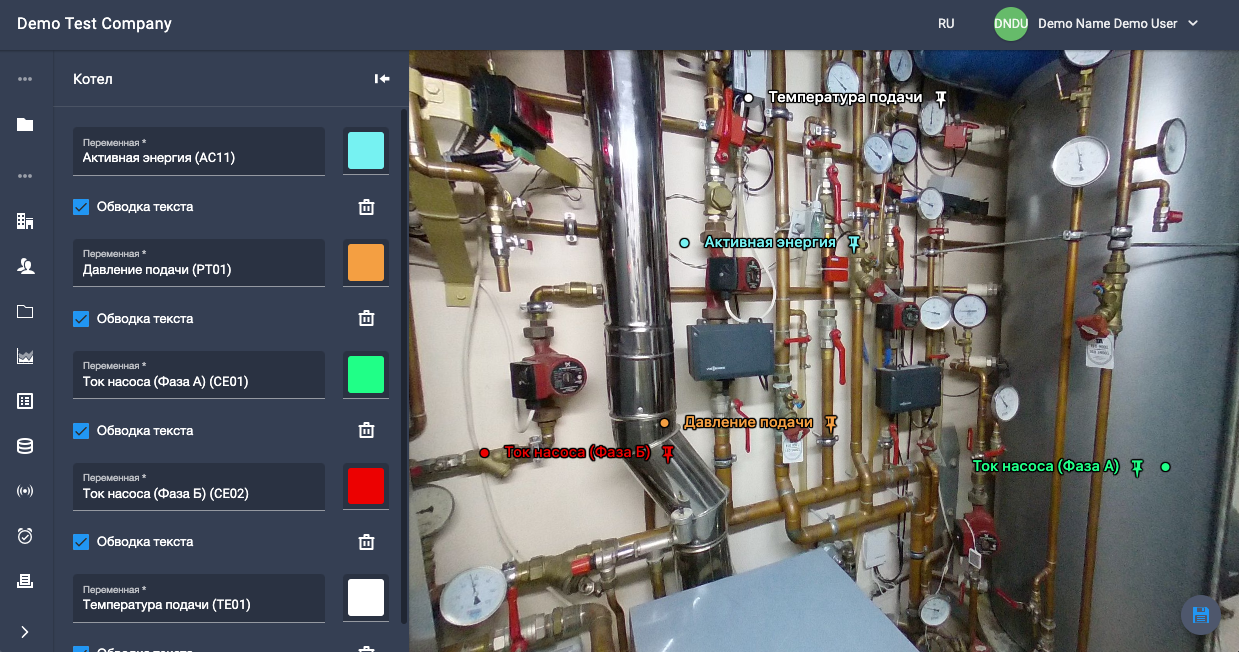Expand the left sidebar navigation chevron
The height and width of the screenshot is (652, 1239).
pyautogui.click(x=25, y=632)
